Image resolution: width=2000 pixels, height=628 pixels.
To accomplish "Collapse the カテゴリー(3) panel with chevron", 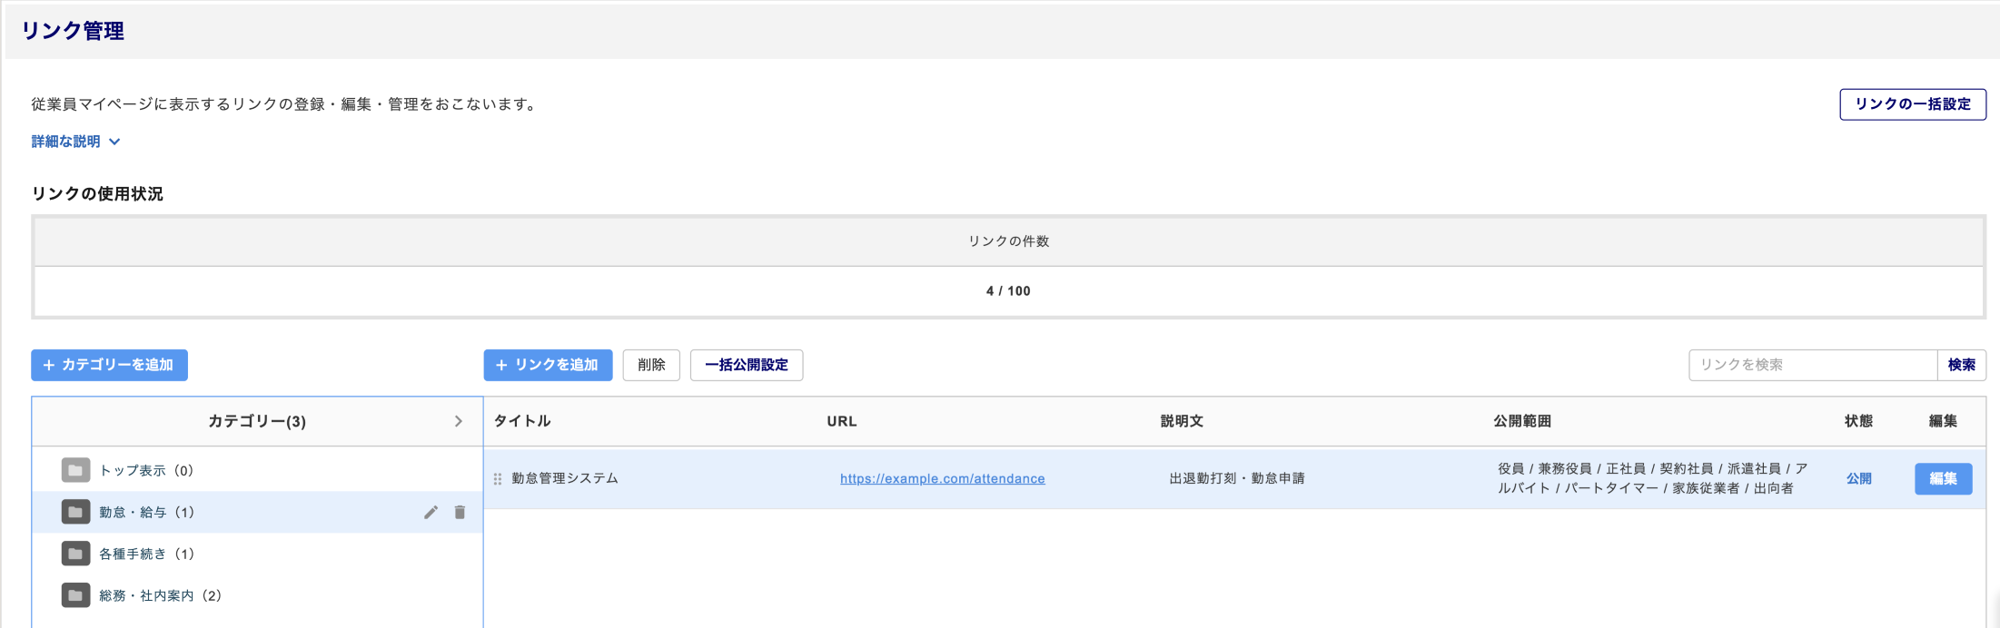I will click(x=458, y=422).
